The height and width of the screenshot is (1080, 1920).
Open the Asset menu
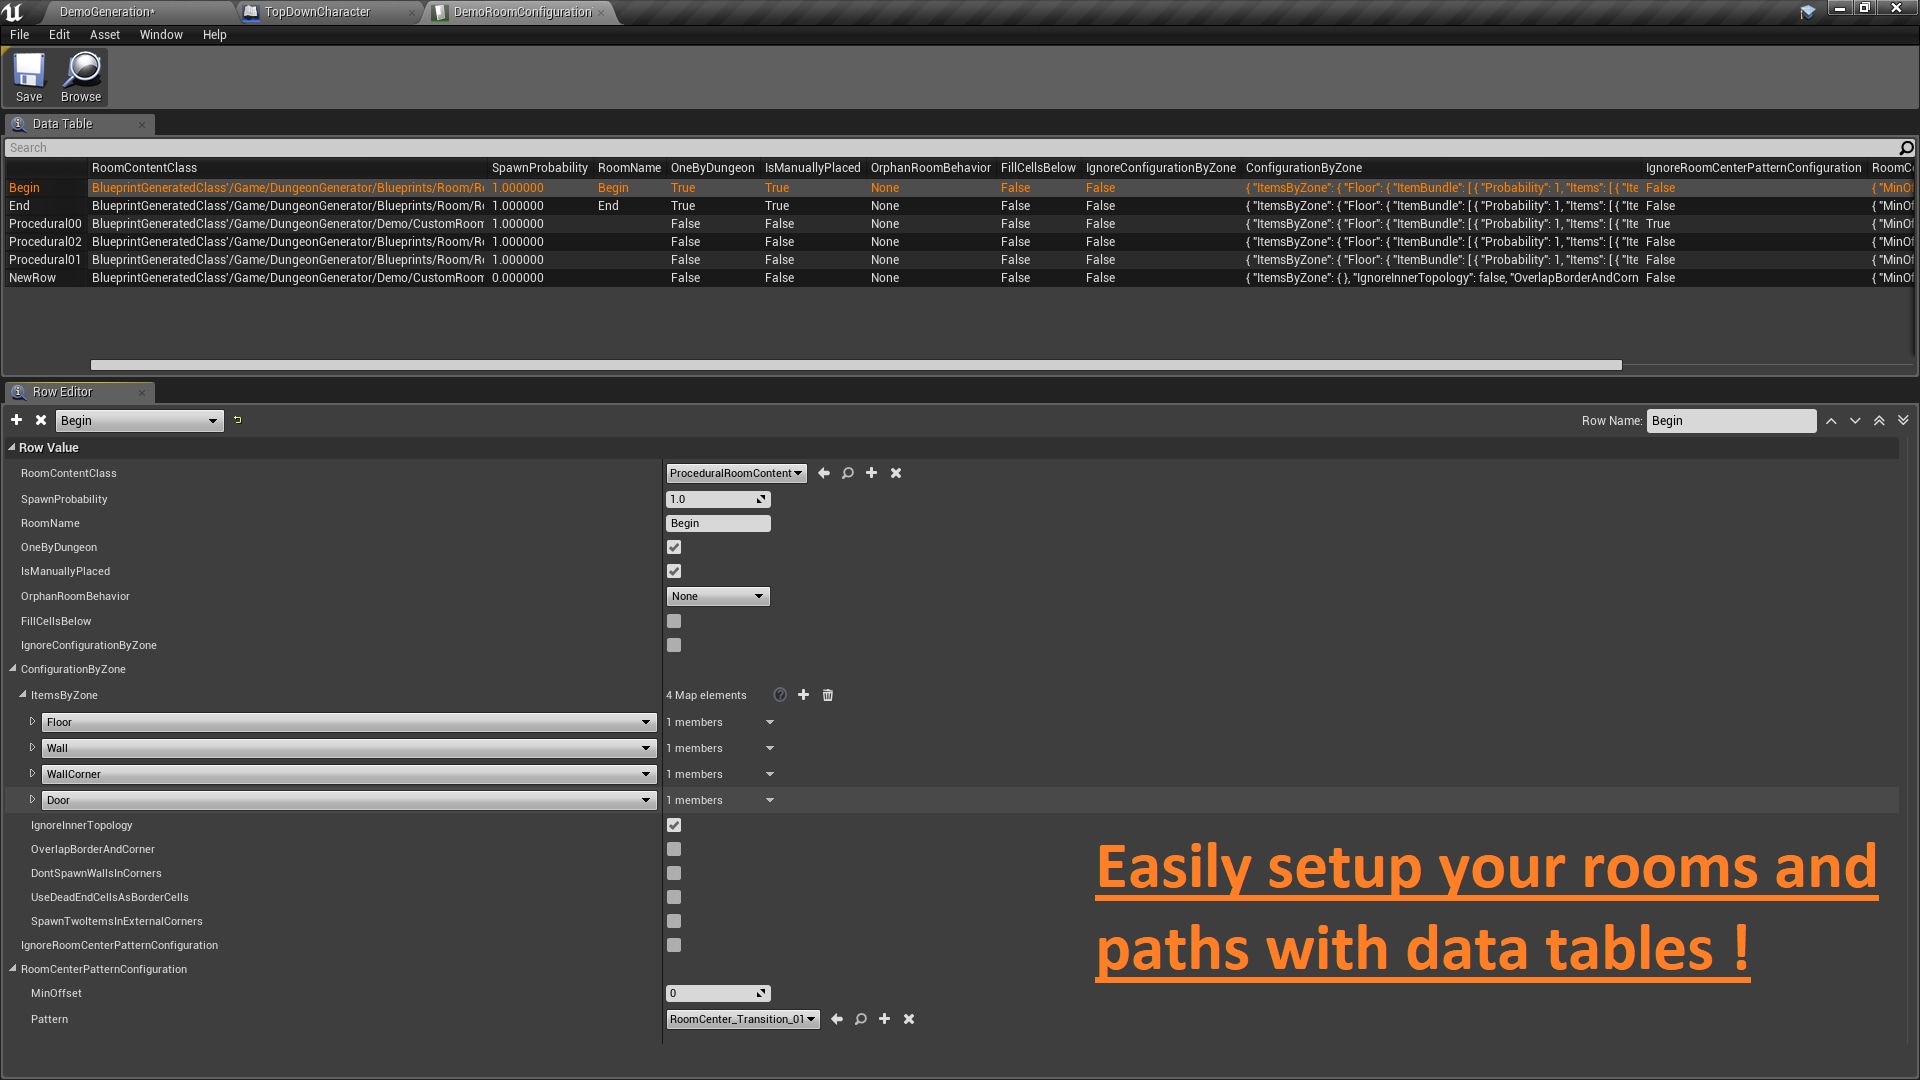104,34
